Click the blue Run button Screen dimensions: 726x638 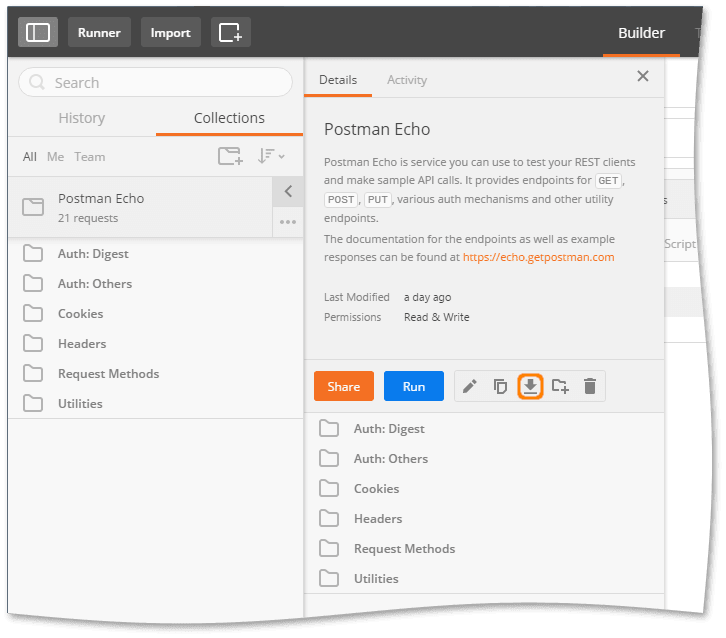[413, 386]
